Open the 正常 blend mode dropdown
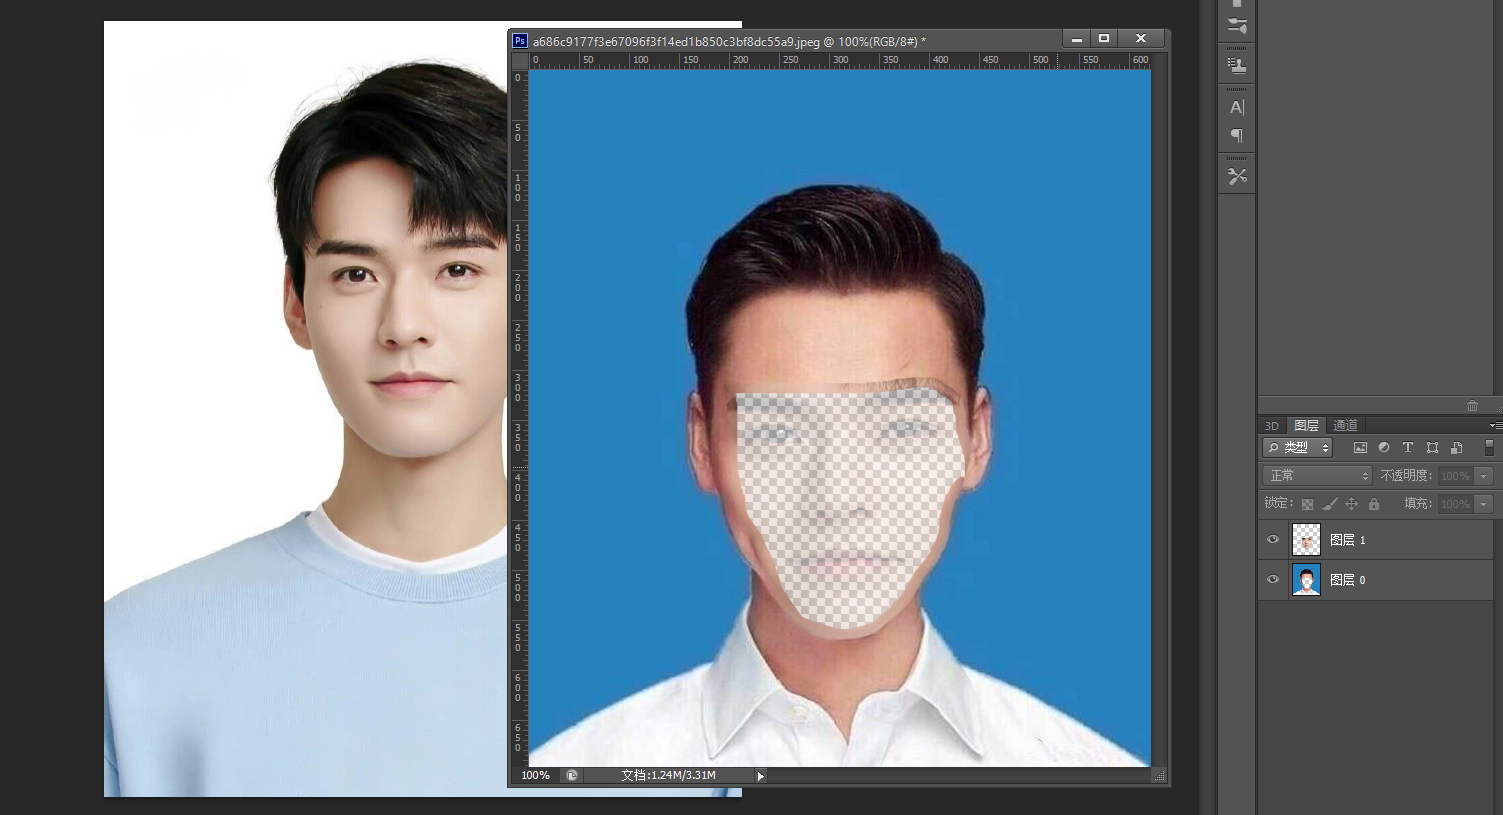Image resolution: width=1503 pixels, height=815 pixels. pos(1317,476)
